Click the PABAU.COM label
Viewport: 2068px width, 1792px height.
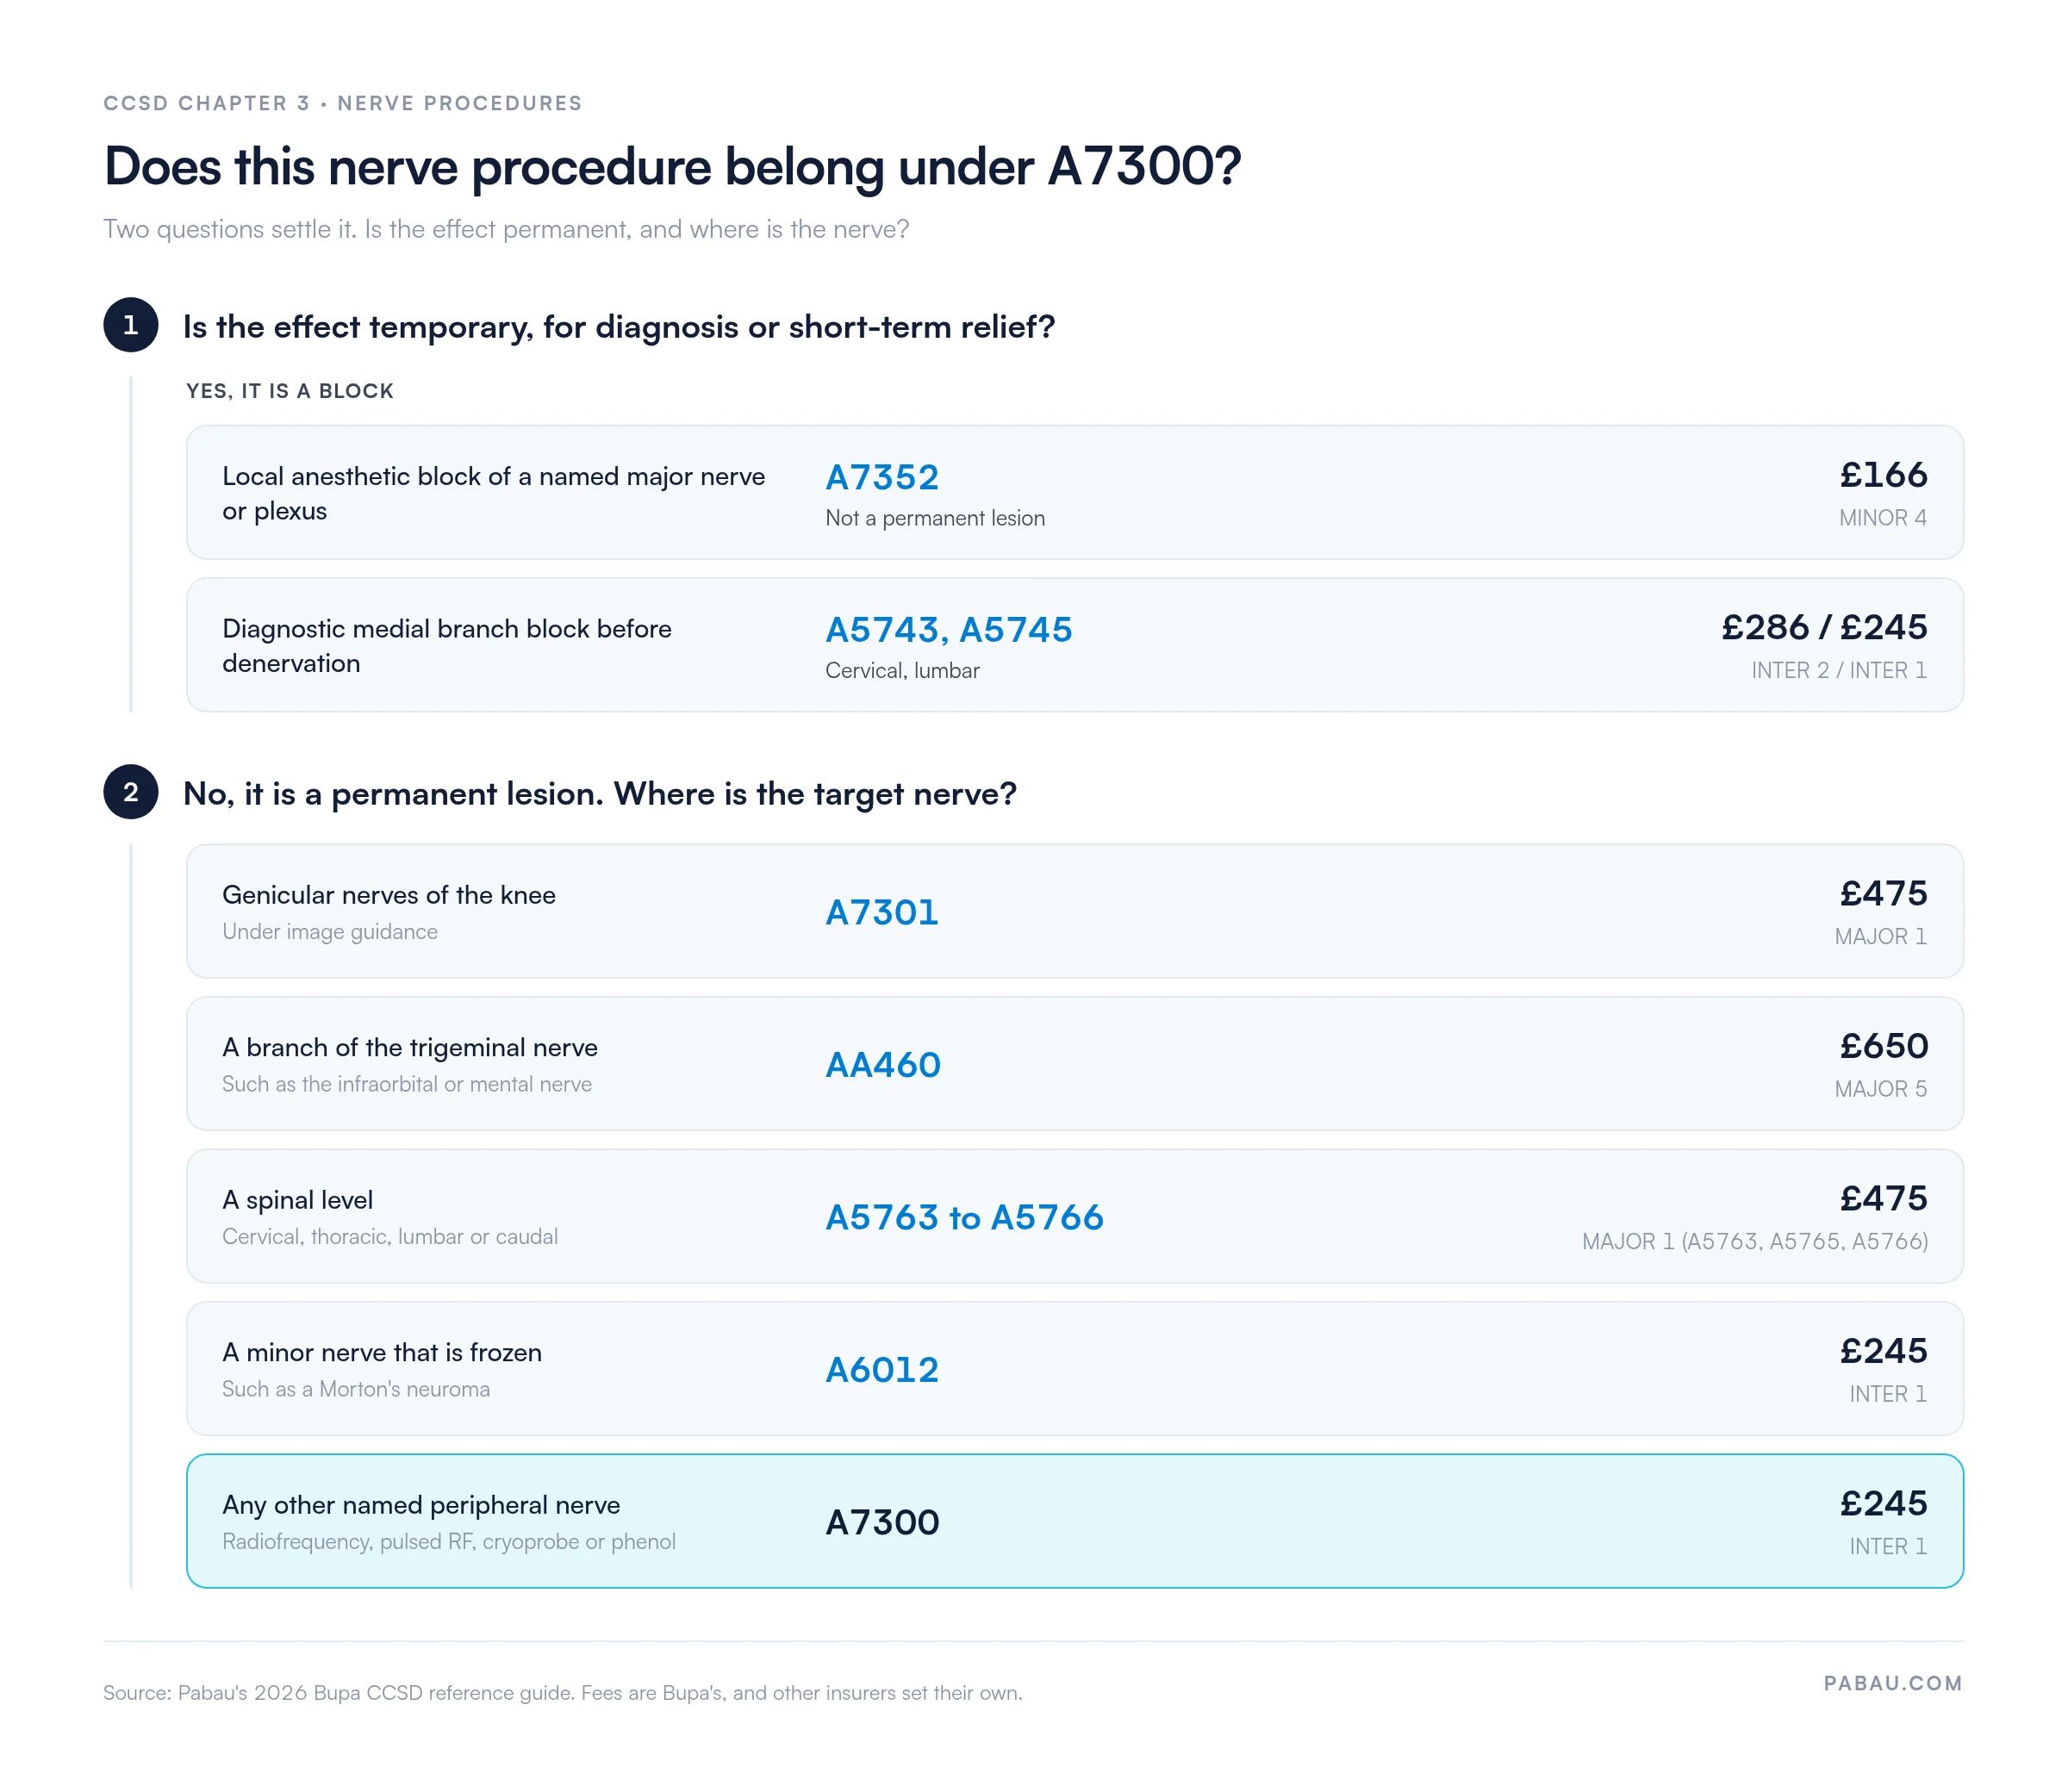[1893, 1683]
